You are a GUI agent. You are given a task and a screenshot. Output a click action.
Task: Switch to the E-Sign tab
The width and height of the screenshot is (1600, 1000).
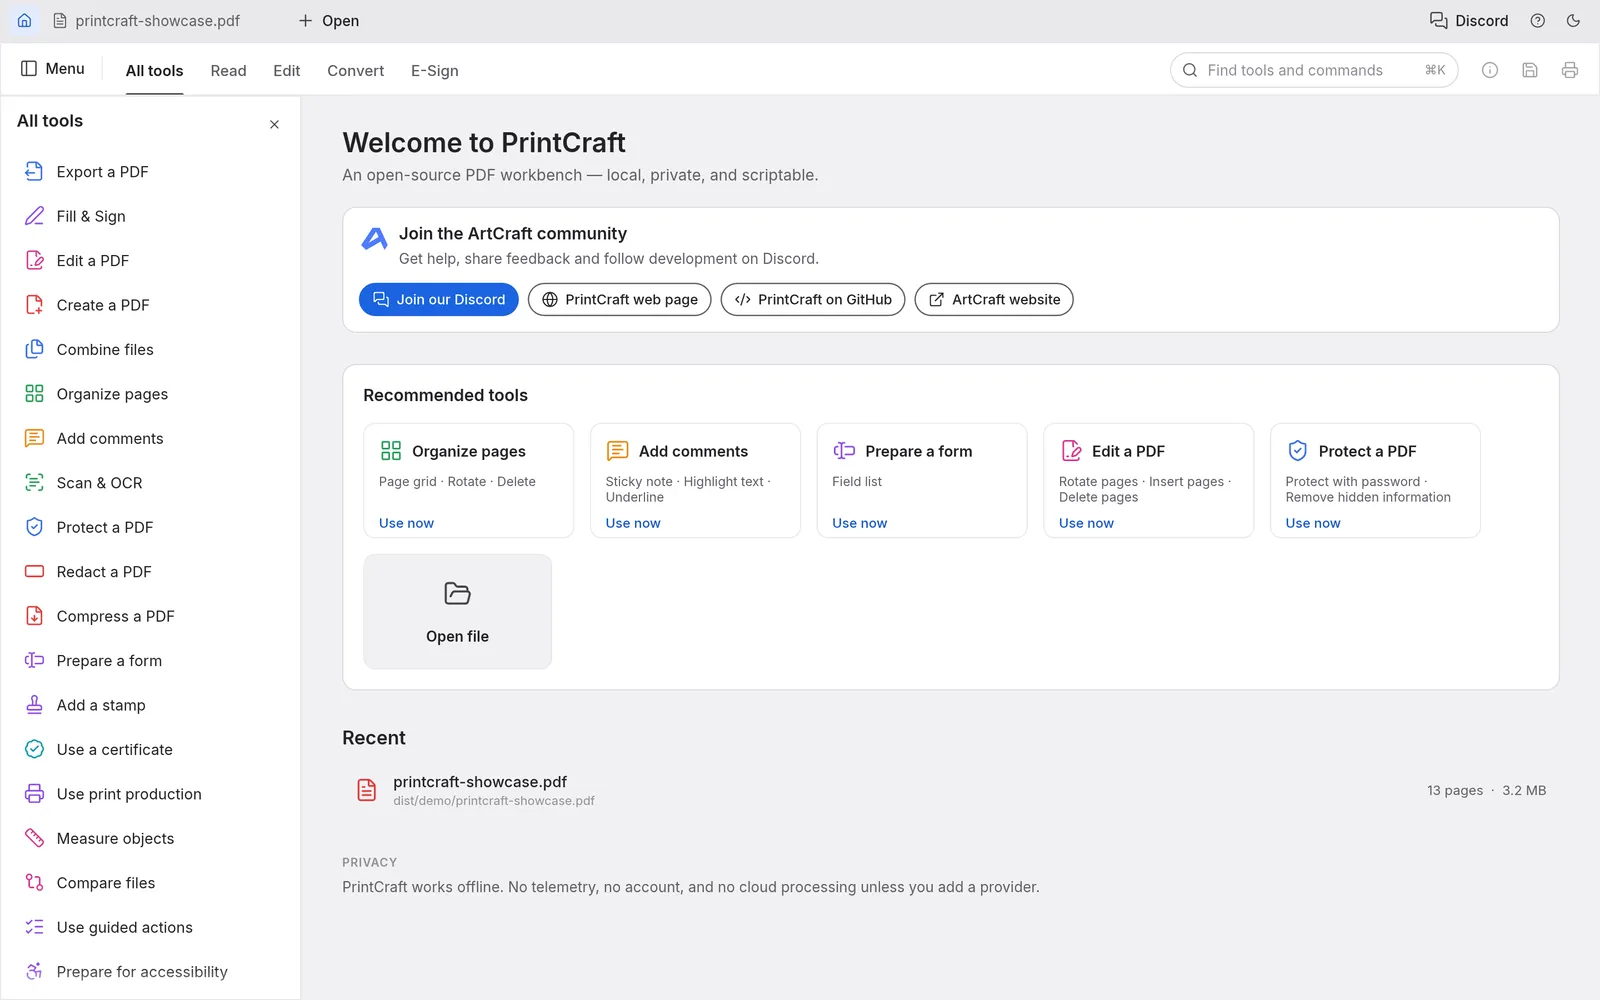pos(435,71)
